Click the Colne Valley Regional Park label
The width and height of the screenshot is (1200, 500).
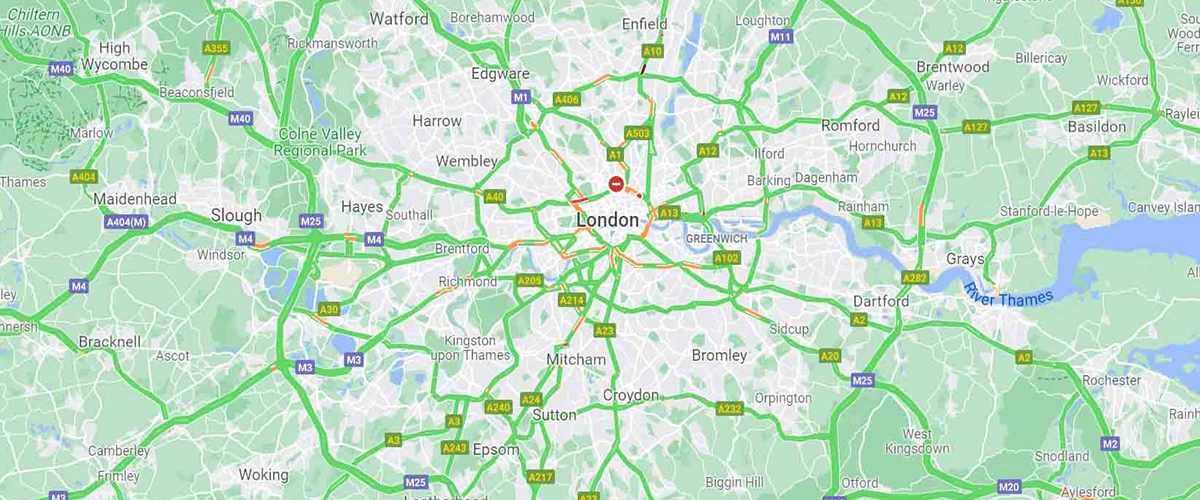click(x=320, y=143)
